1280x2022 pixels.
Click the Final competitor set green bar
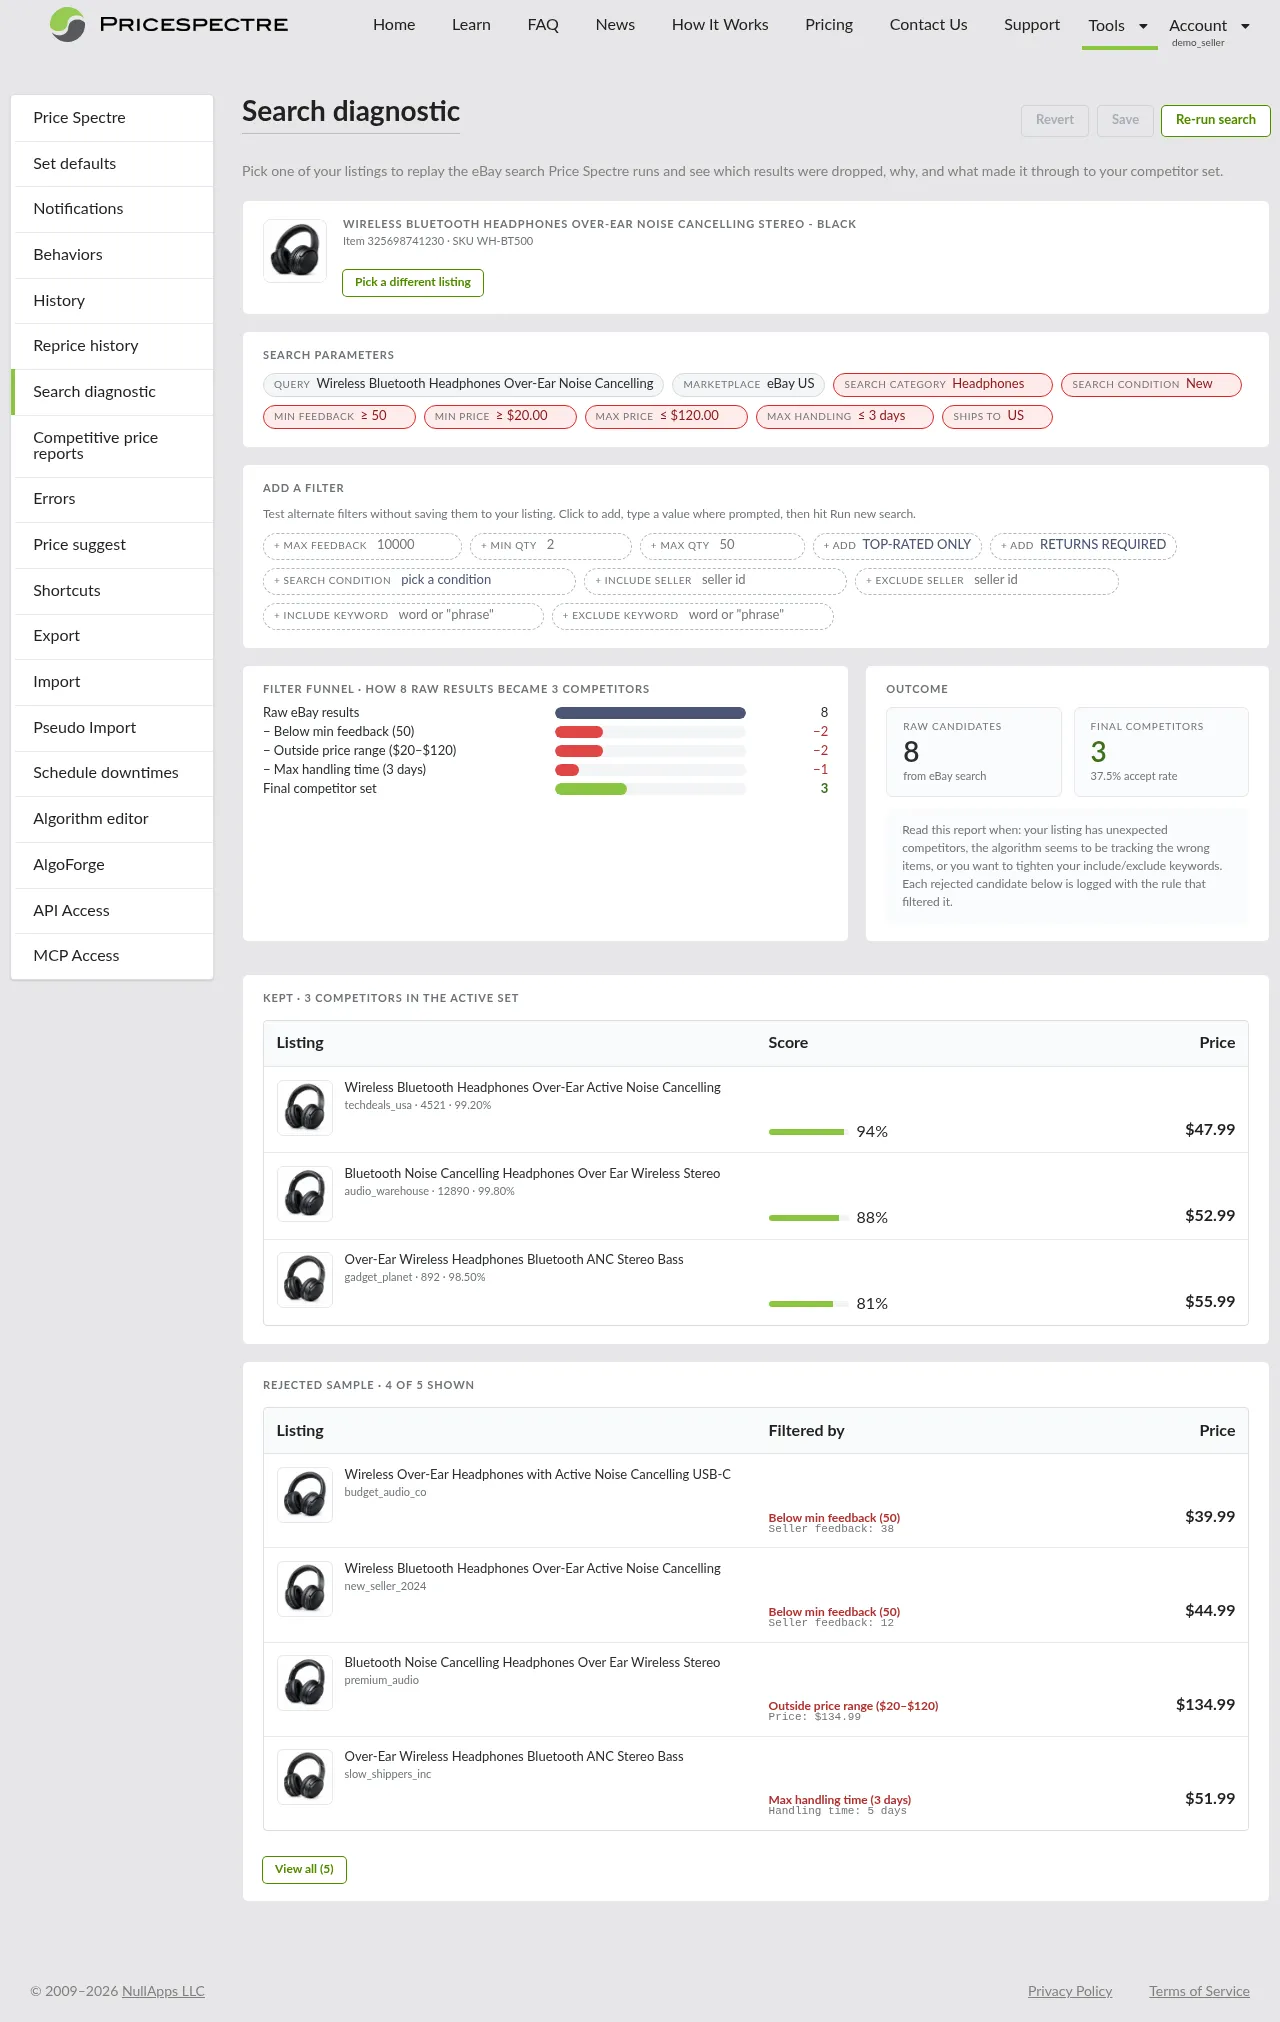591,789
